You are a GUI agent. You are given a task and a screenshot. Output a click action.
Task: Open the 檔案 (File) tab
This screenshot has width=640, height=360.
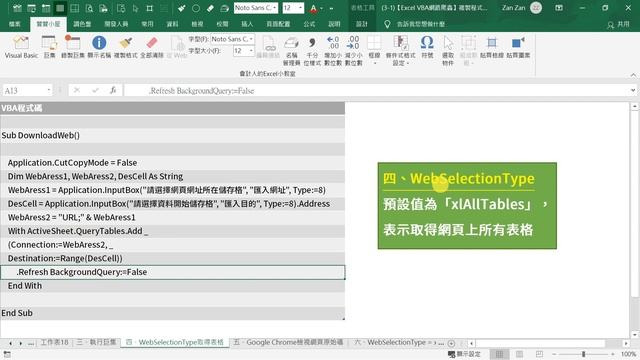point(15,24)
